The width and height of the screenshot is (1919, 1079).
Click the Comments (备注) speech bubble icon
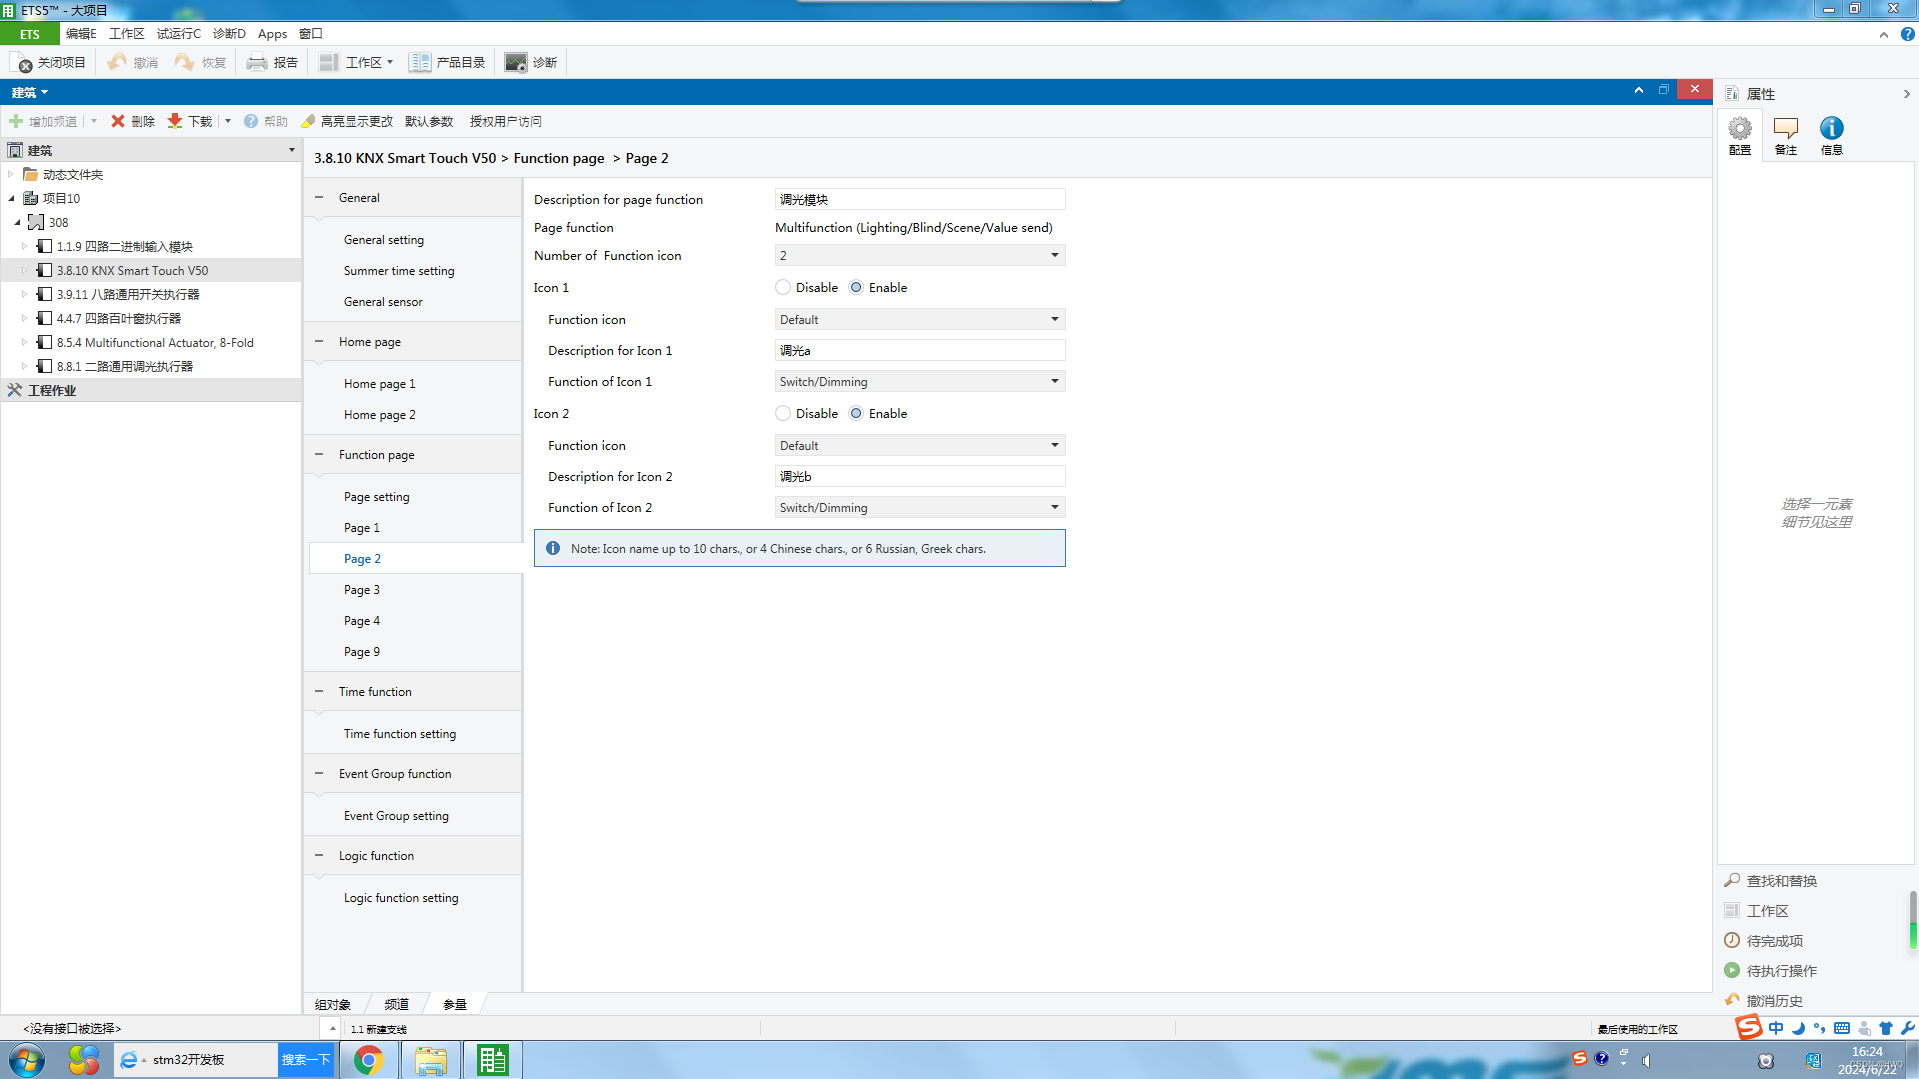click(1785, 128)
